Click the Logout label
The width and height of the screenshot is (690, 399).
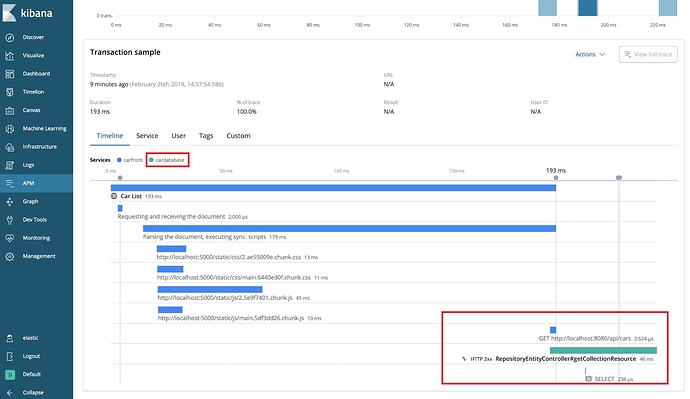coord(31,356)
